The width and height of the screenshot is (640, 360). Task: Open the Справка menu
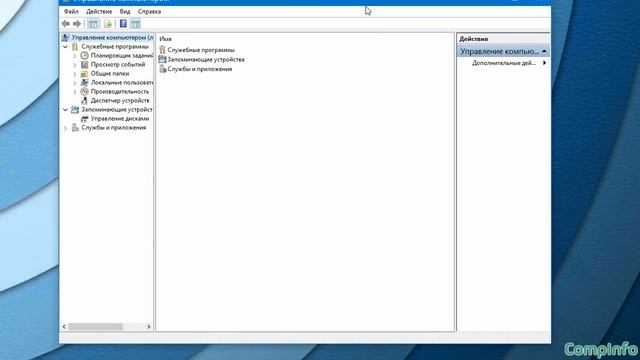149,11
